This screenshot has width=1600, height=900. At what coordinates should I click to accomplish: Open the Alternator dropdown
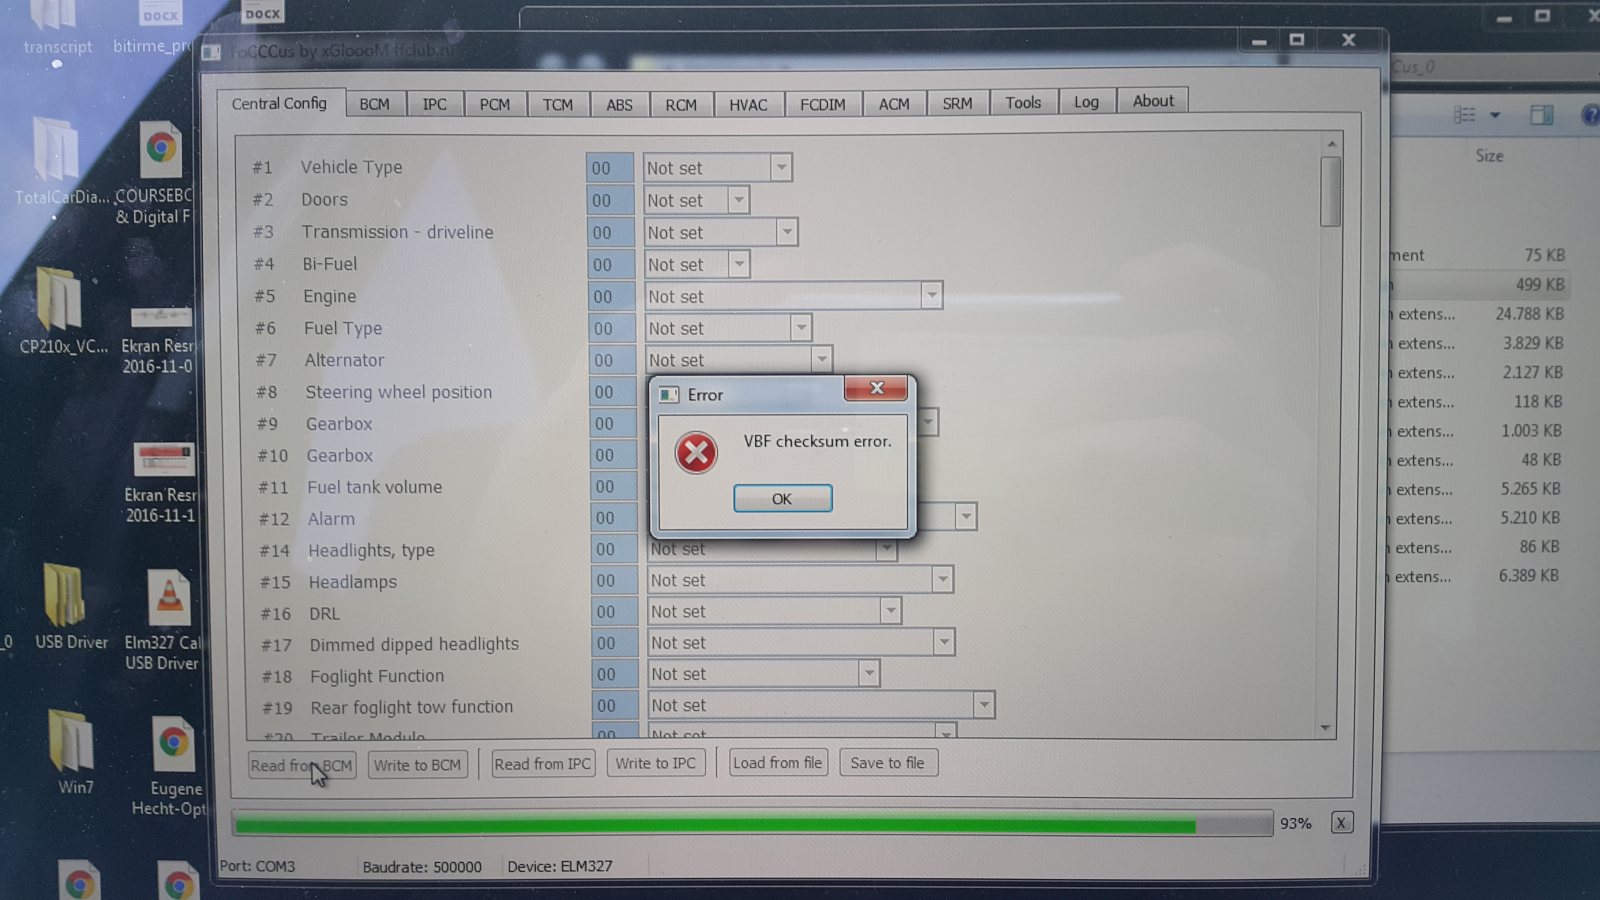click(821, 359)
